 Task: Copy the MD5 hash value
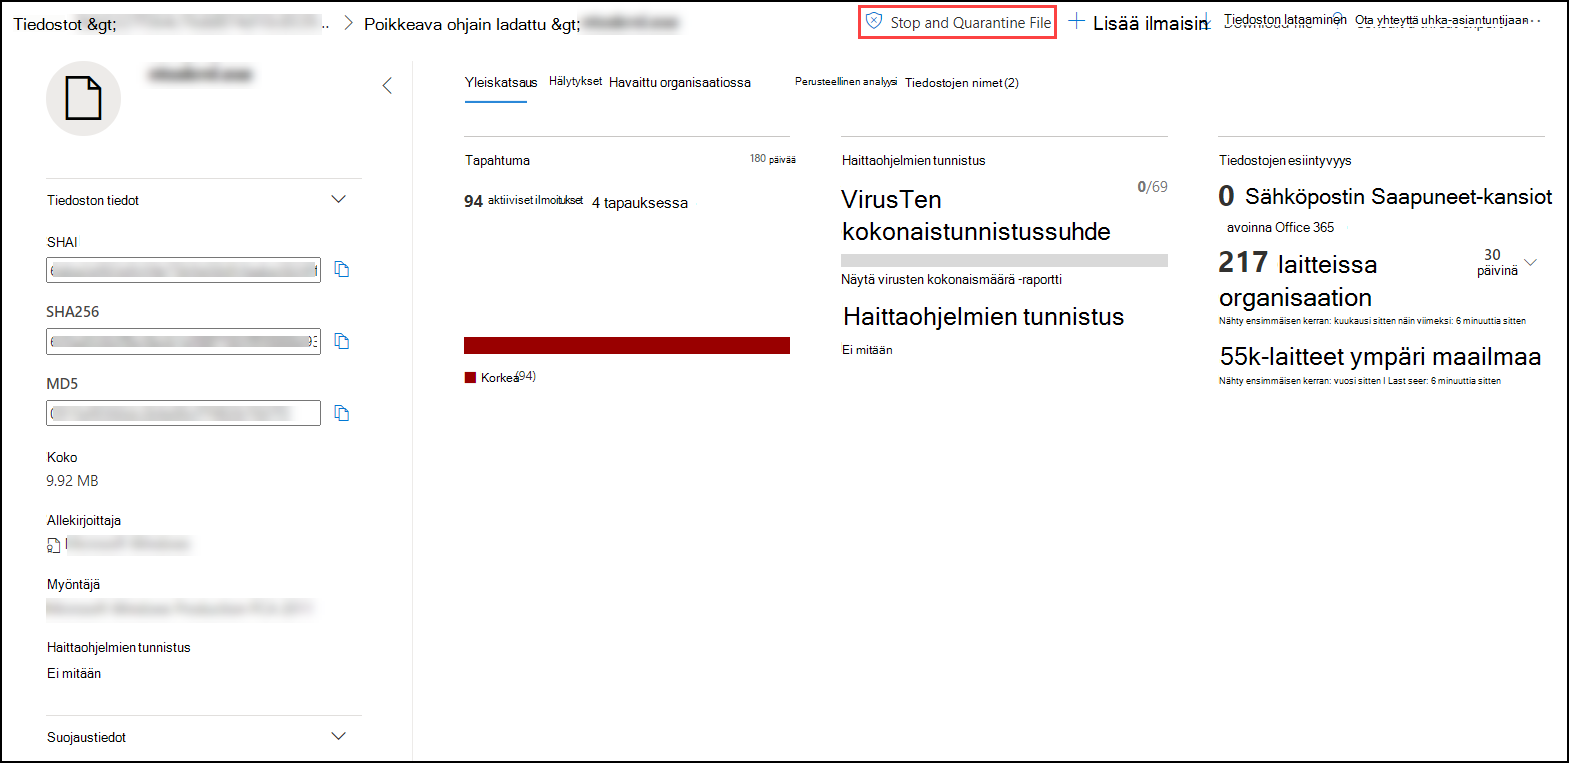point(342,413)
